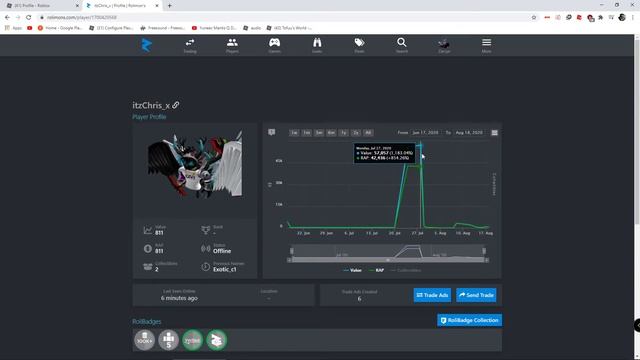Screen dimensions: 640x360
Task: Open the Tofuu's World bookmark
Action: (289, 28)
